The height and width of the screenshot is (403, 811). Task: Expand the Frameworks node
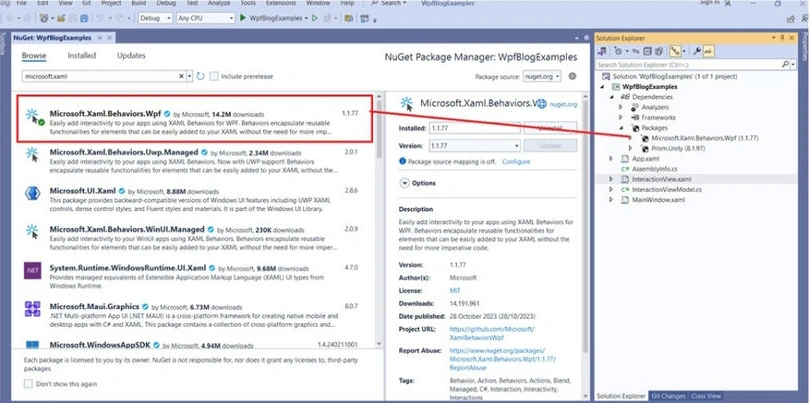coord(621,117)
